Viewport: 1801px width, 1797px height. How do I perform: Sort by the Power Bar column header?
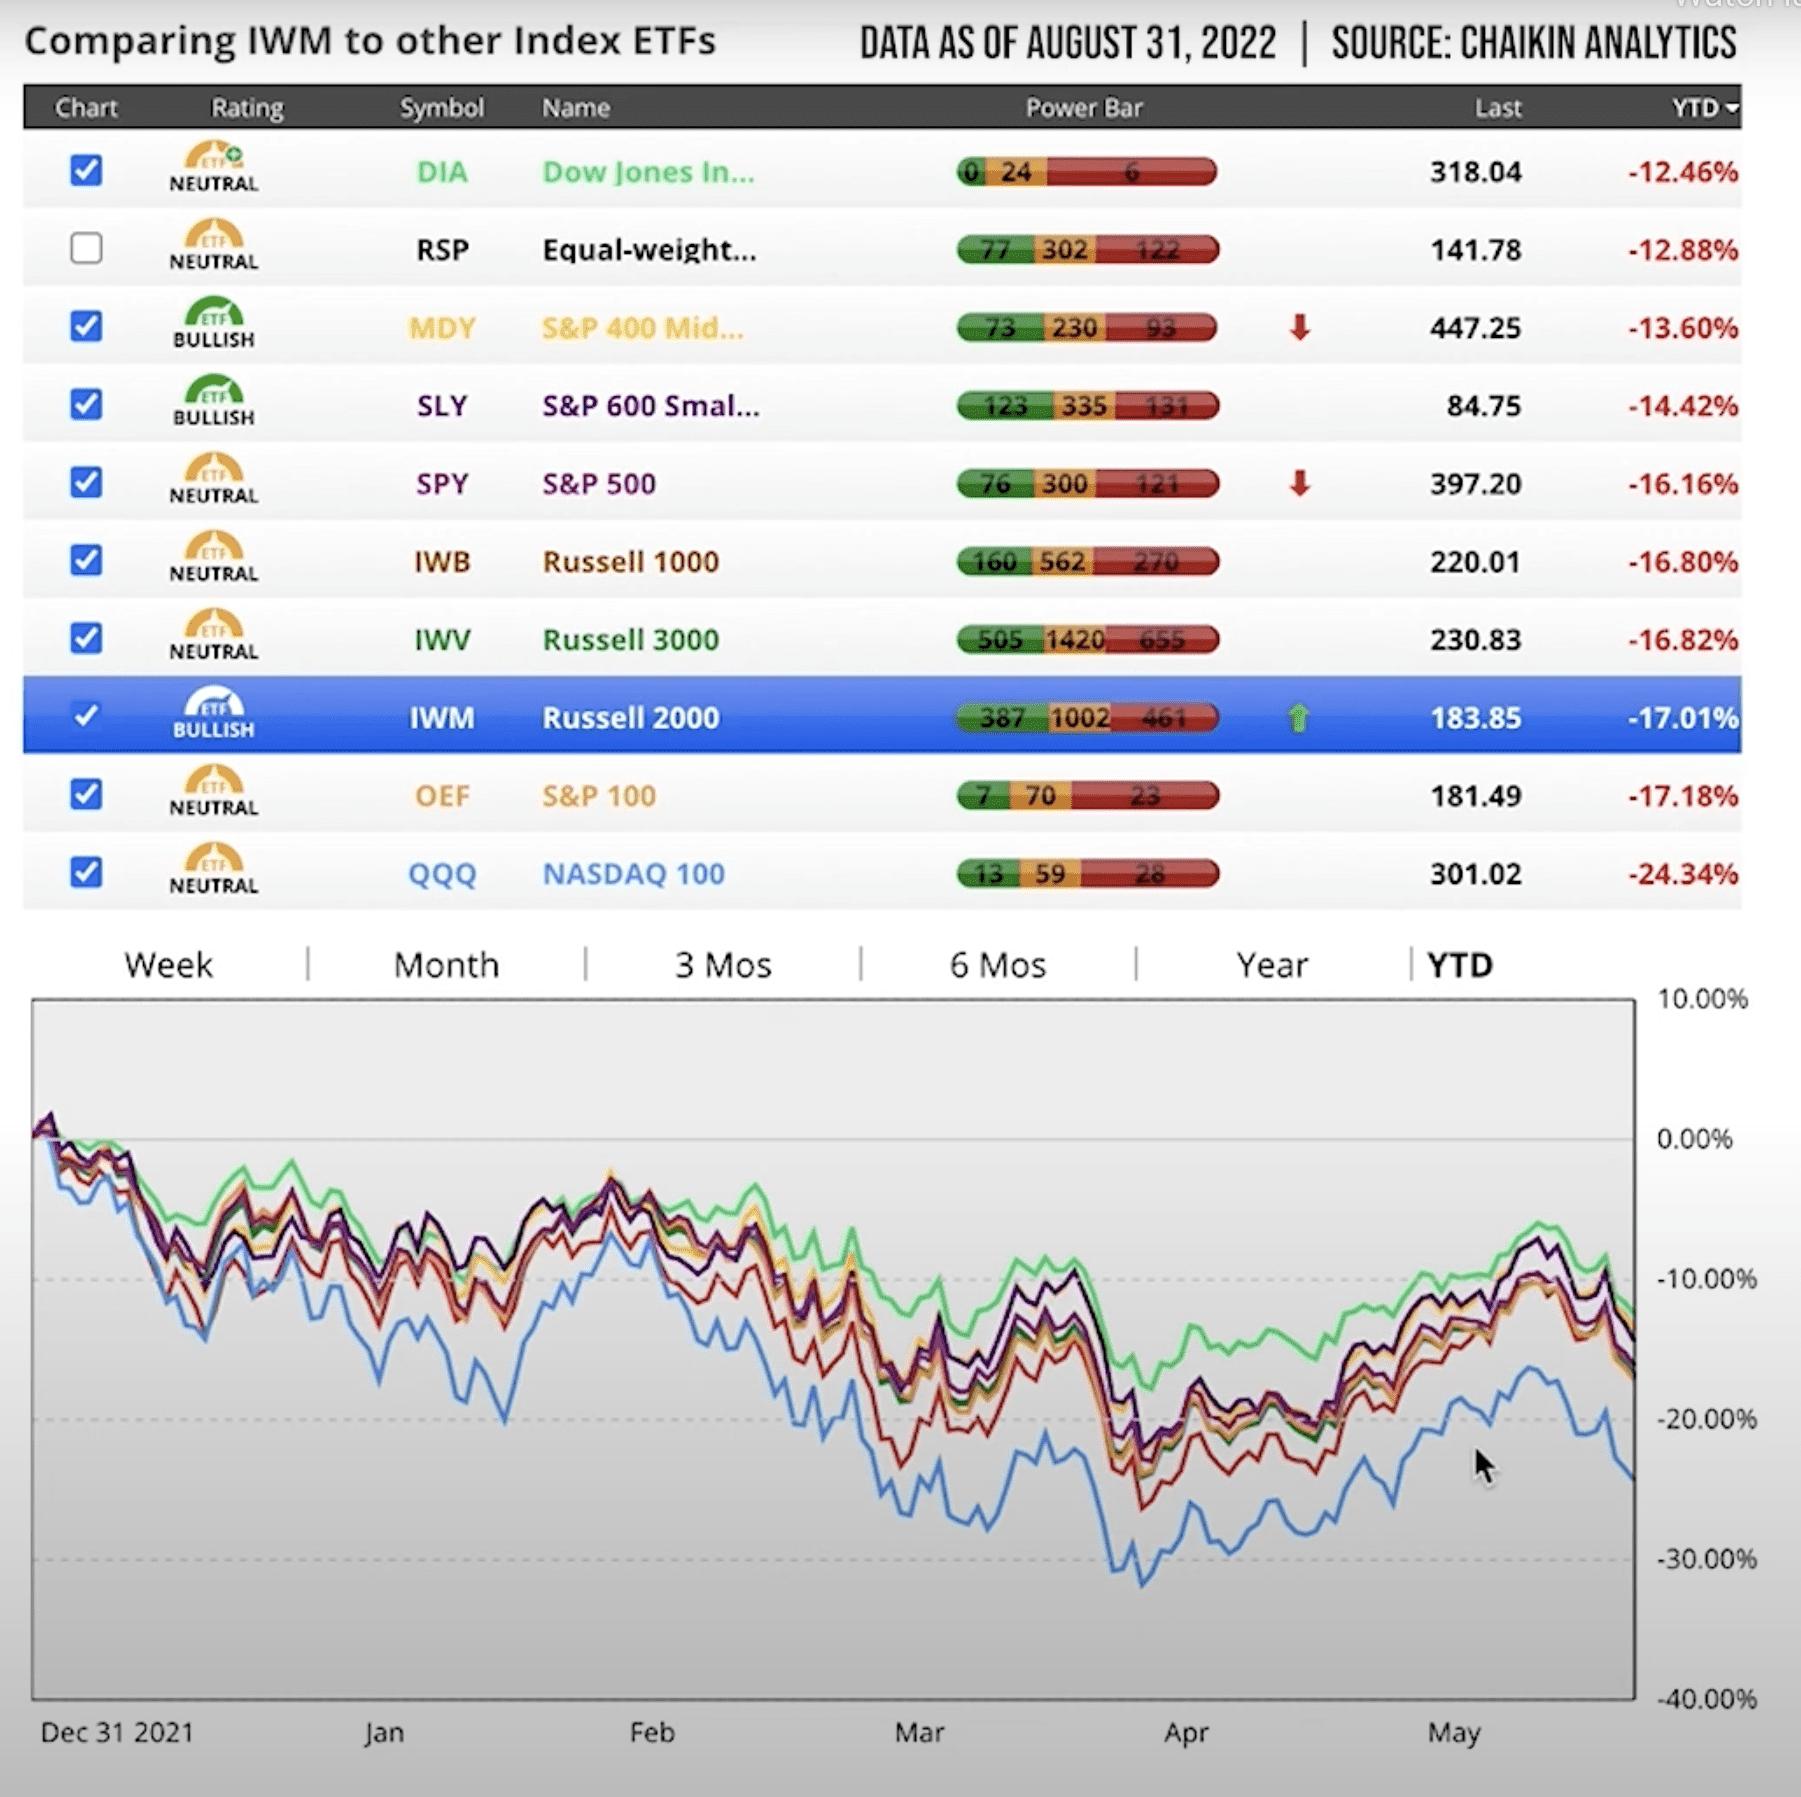[x=1084, y=107]
